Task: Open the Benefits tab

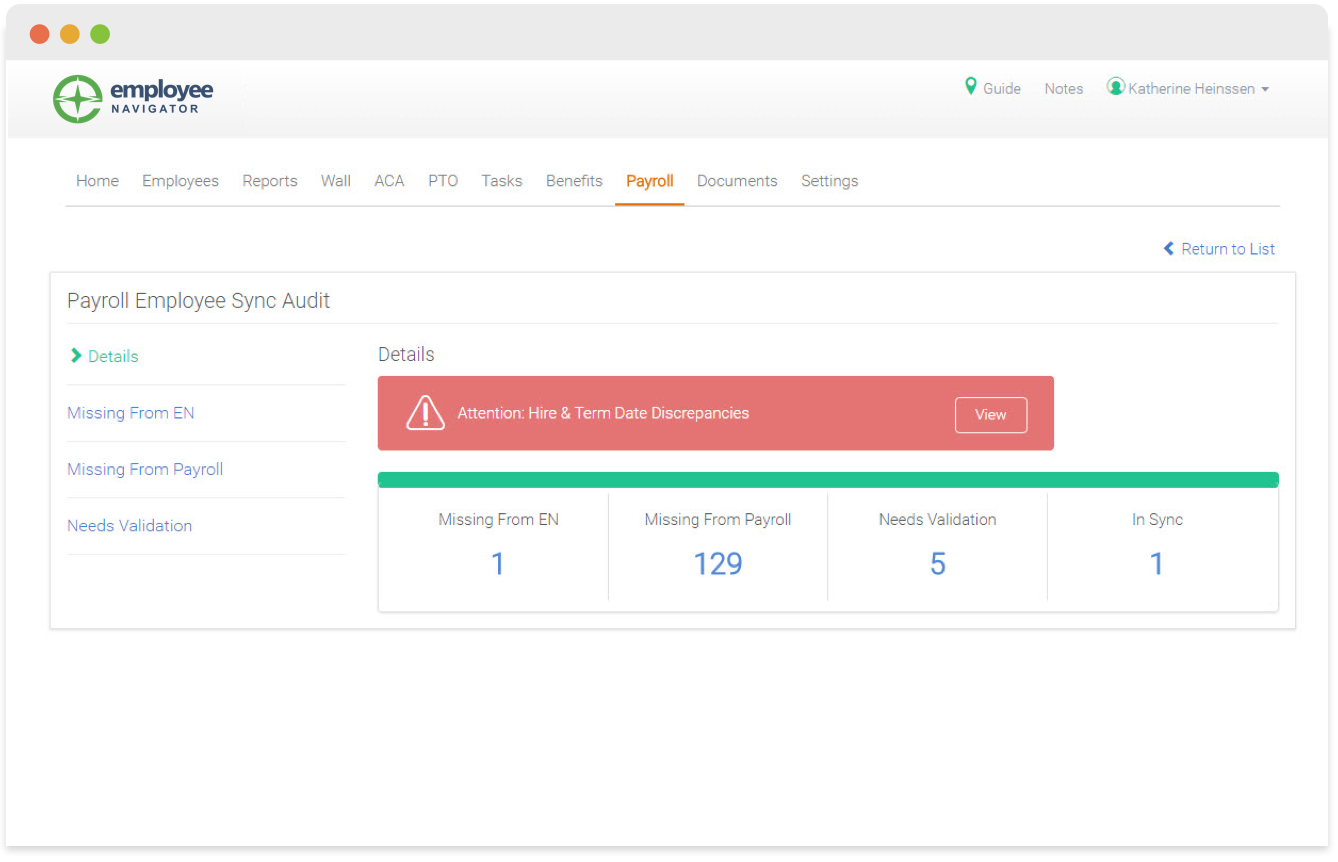Action: (574, 180)
